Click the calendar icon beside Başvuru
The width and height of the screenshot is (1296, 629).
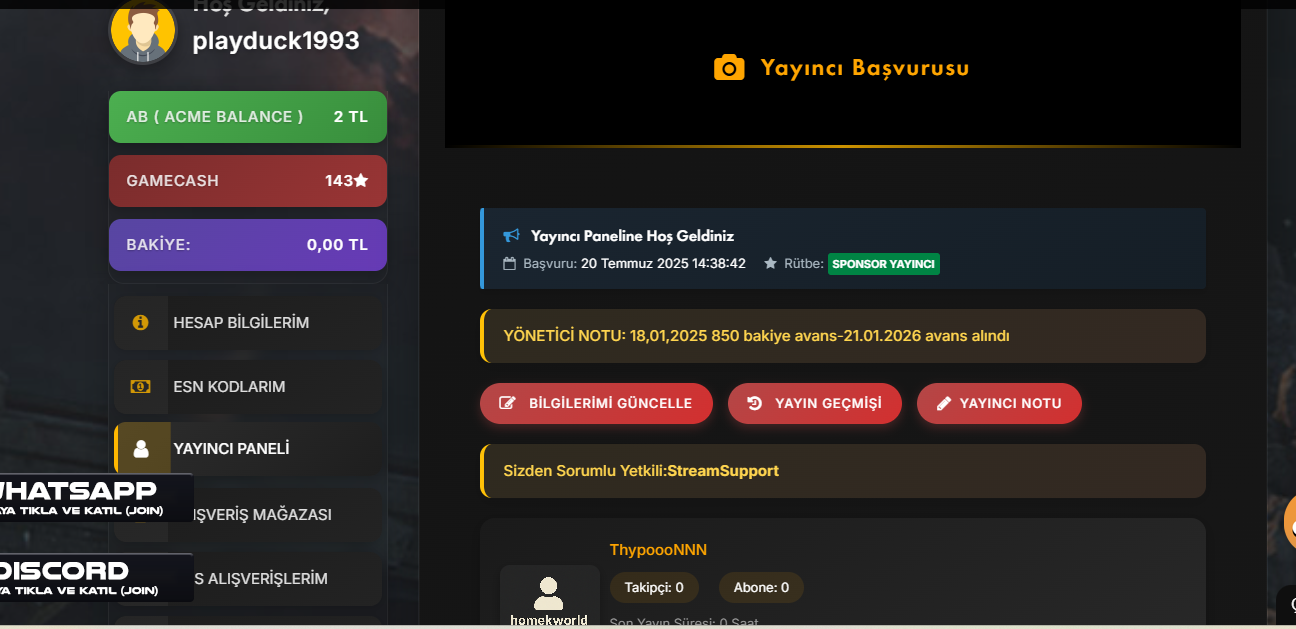(x=510, y=264)
